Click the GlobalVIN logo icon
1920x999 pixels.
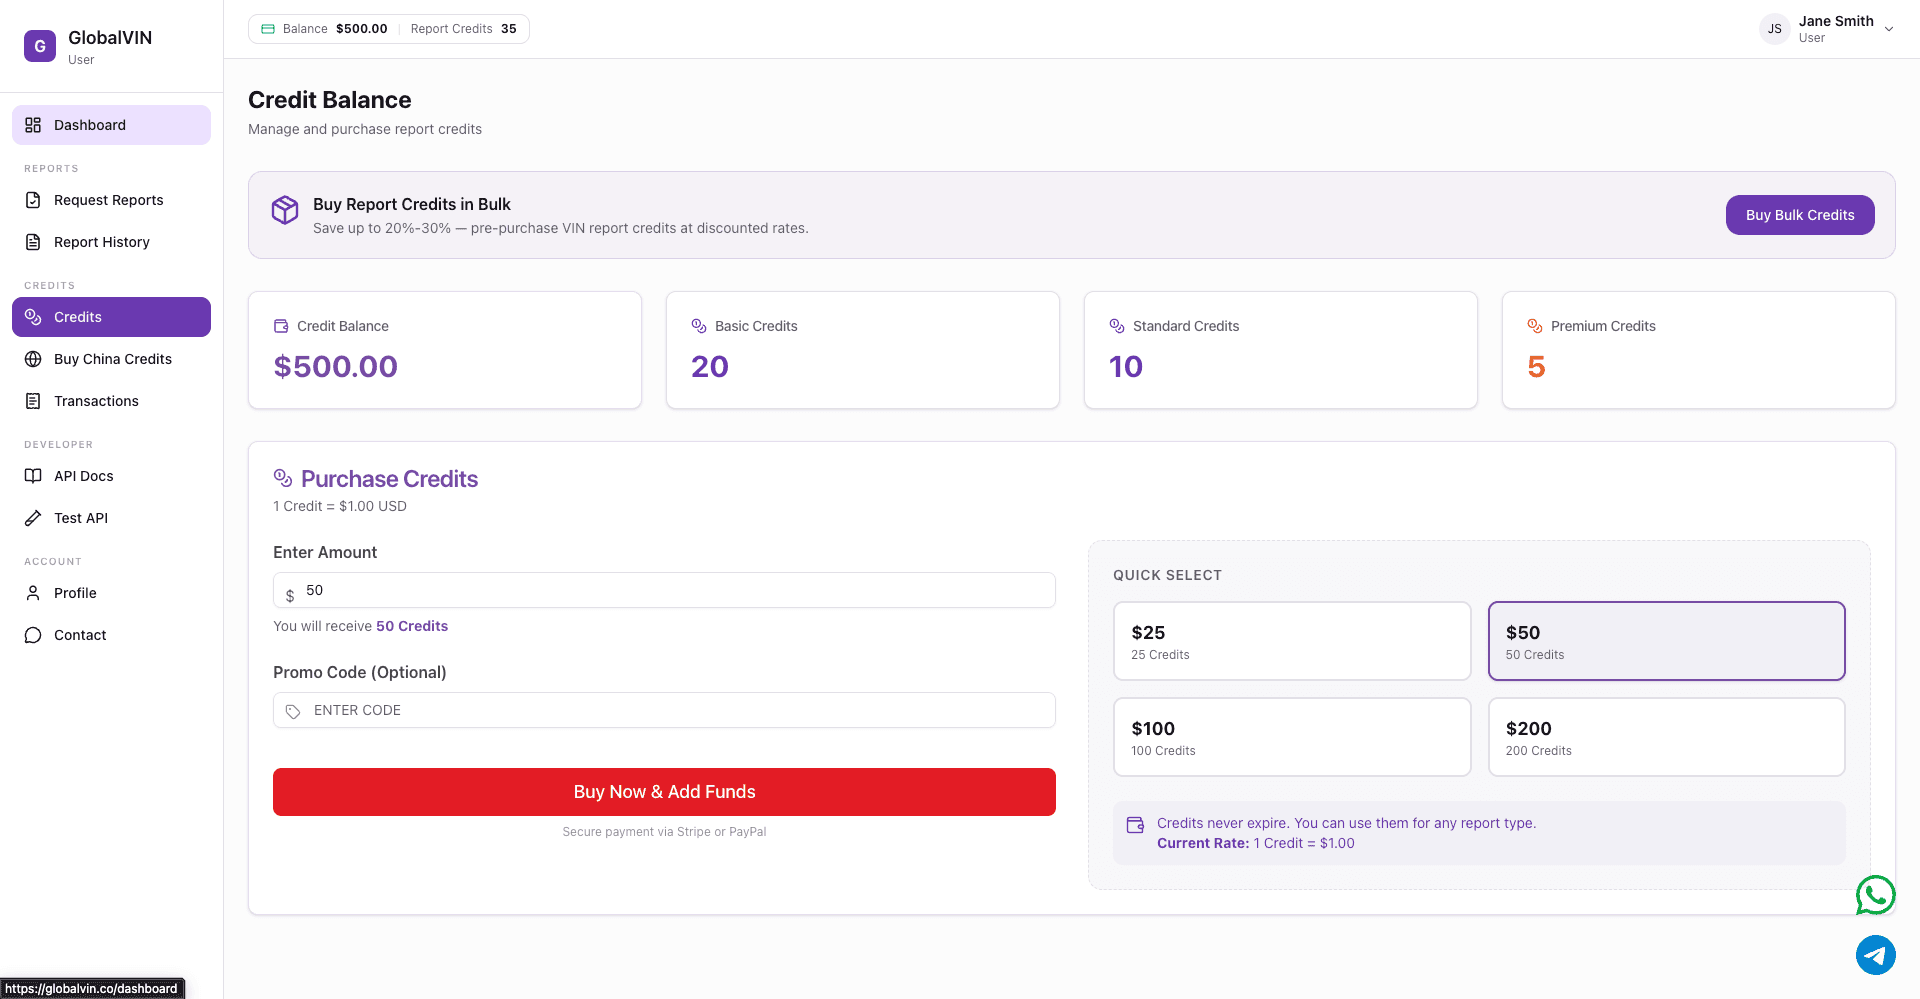40,46
